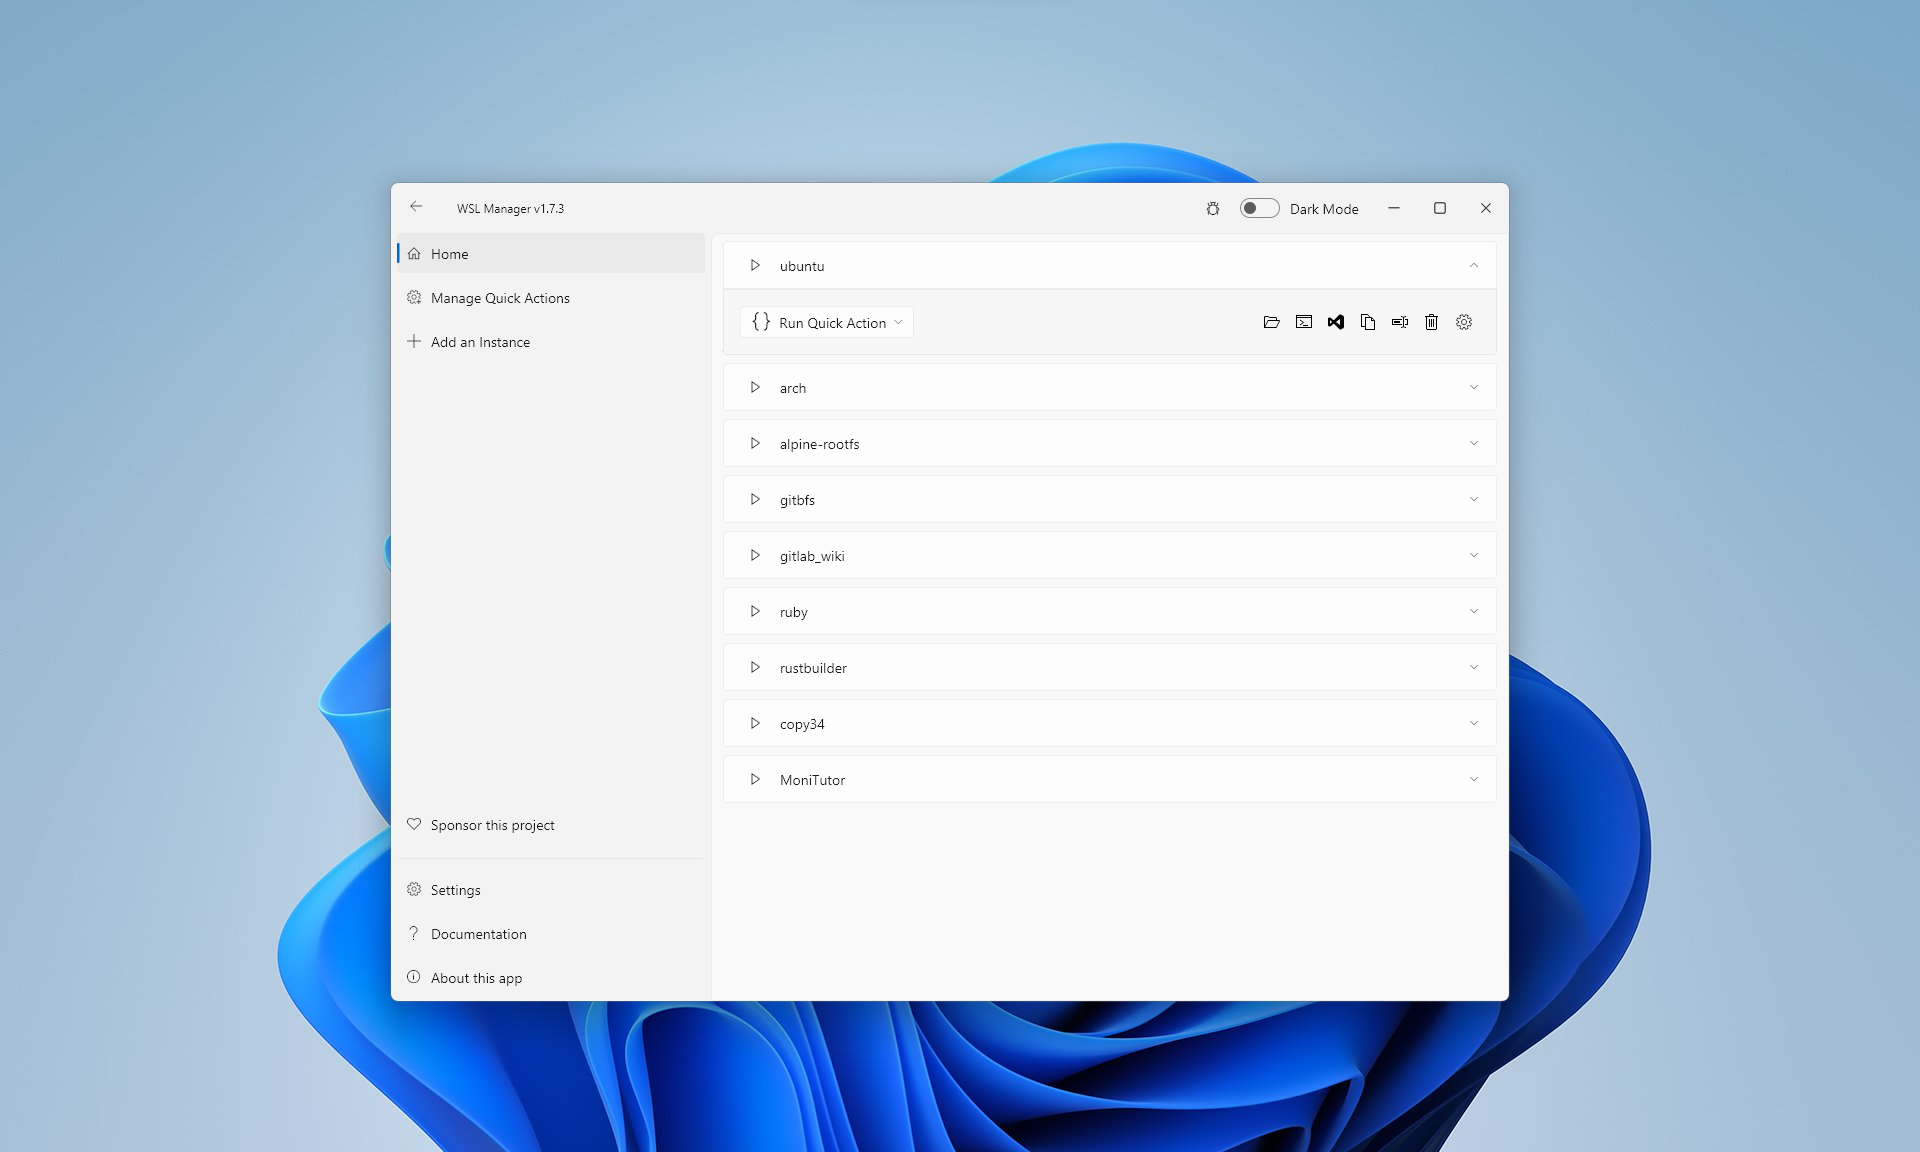Image resolution: width=1920 pixels, height=1152 pixels.
Task: Toggle Dark Mode switch on
Action: point(1258,208)
